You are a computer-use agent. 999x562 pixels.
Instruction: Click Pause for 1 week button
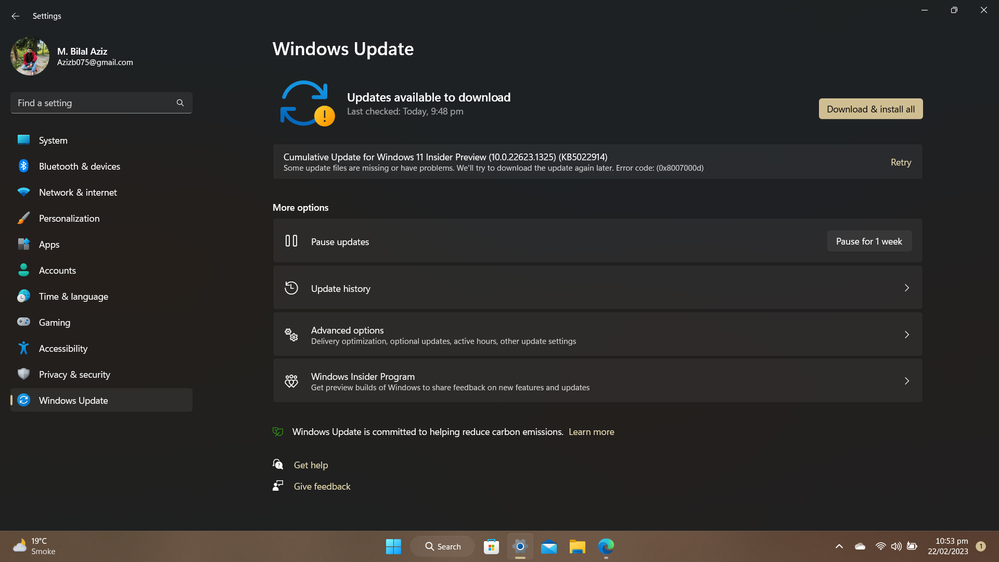pyautogui.click(x=869, y=241)
